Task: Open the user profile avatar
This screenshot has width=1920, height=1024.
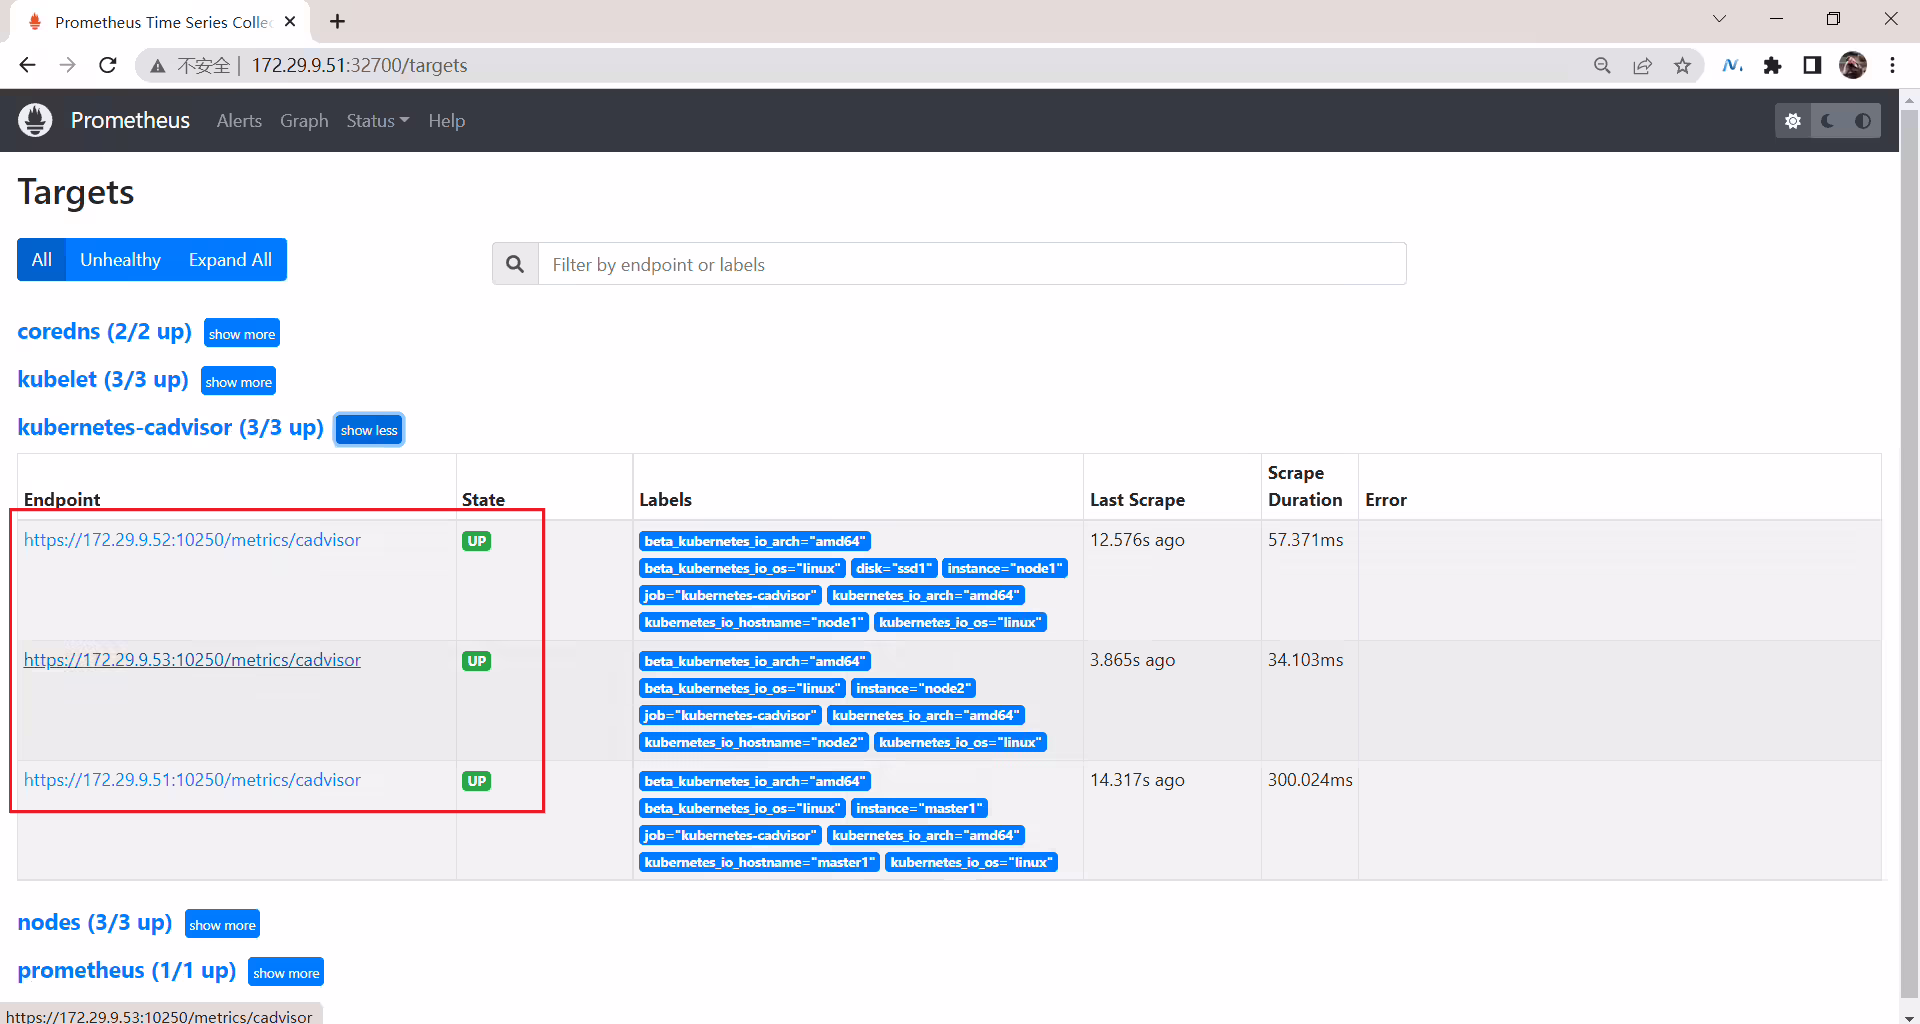Action: coord(1853,65)
